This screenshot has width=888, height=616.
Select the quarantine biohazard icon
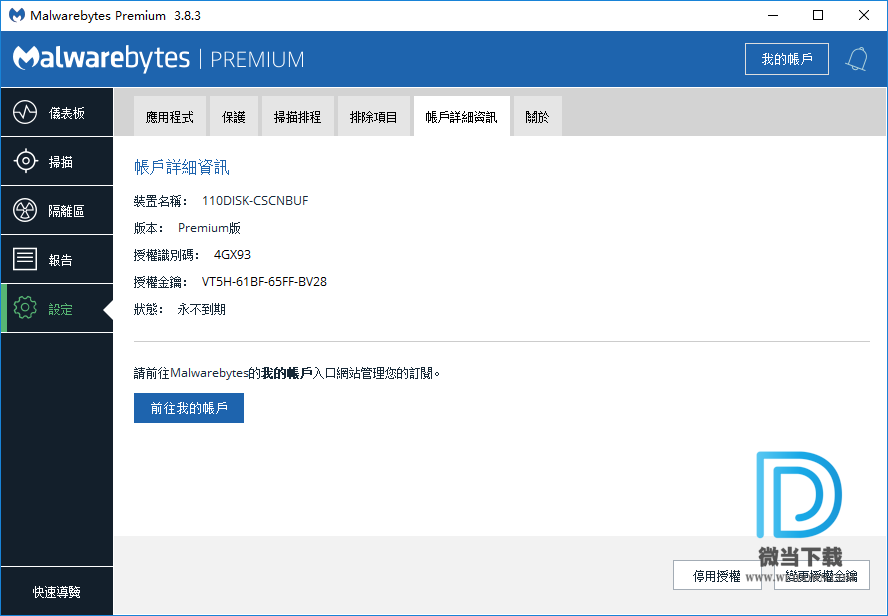(25, 211)
